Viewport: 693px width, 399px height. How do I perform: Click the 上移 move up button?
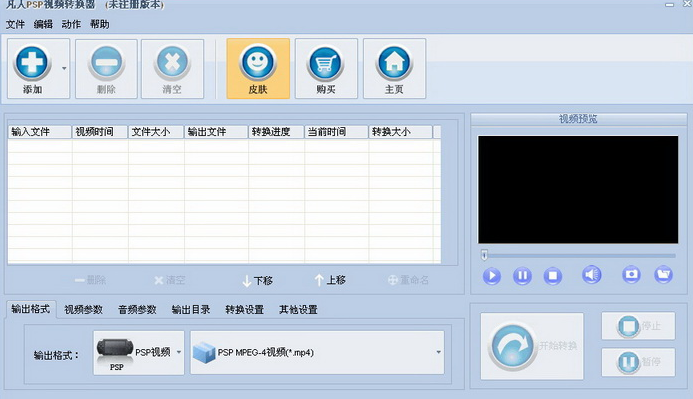click(x=330, y=280)
